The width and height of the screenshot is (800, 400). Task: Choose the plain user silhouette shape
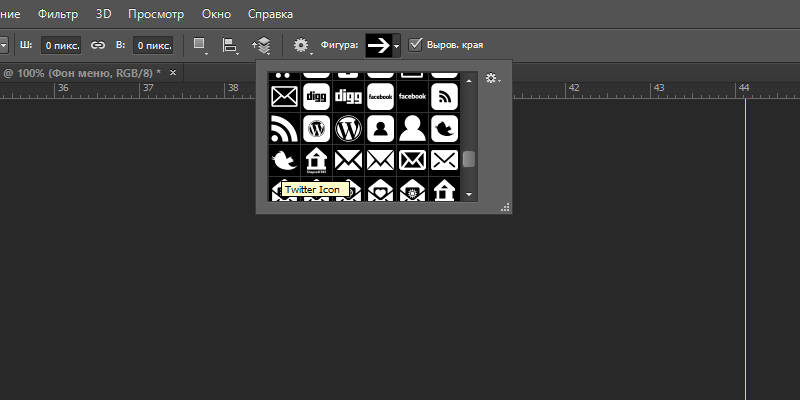tap(412, 128)
